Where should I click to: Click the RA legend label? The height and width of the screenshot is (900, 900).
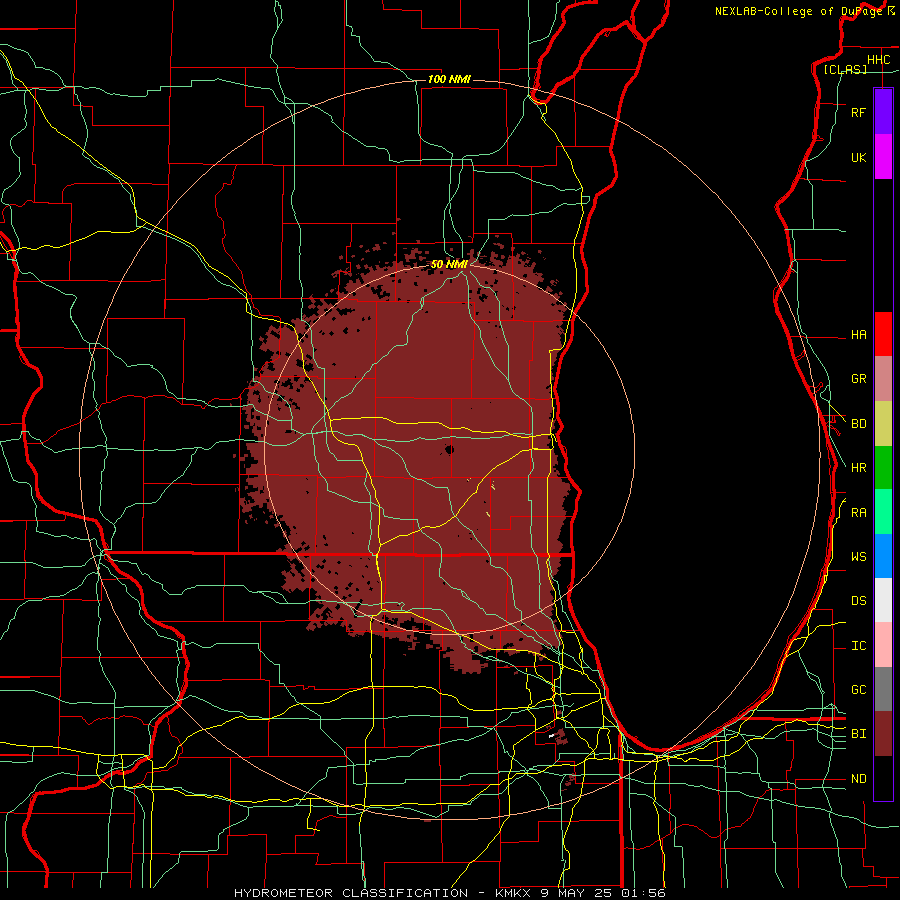[859, 513]
